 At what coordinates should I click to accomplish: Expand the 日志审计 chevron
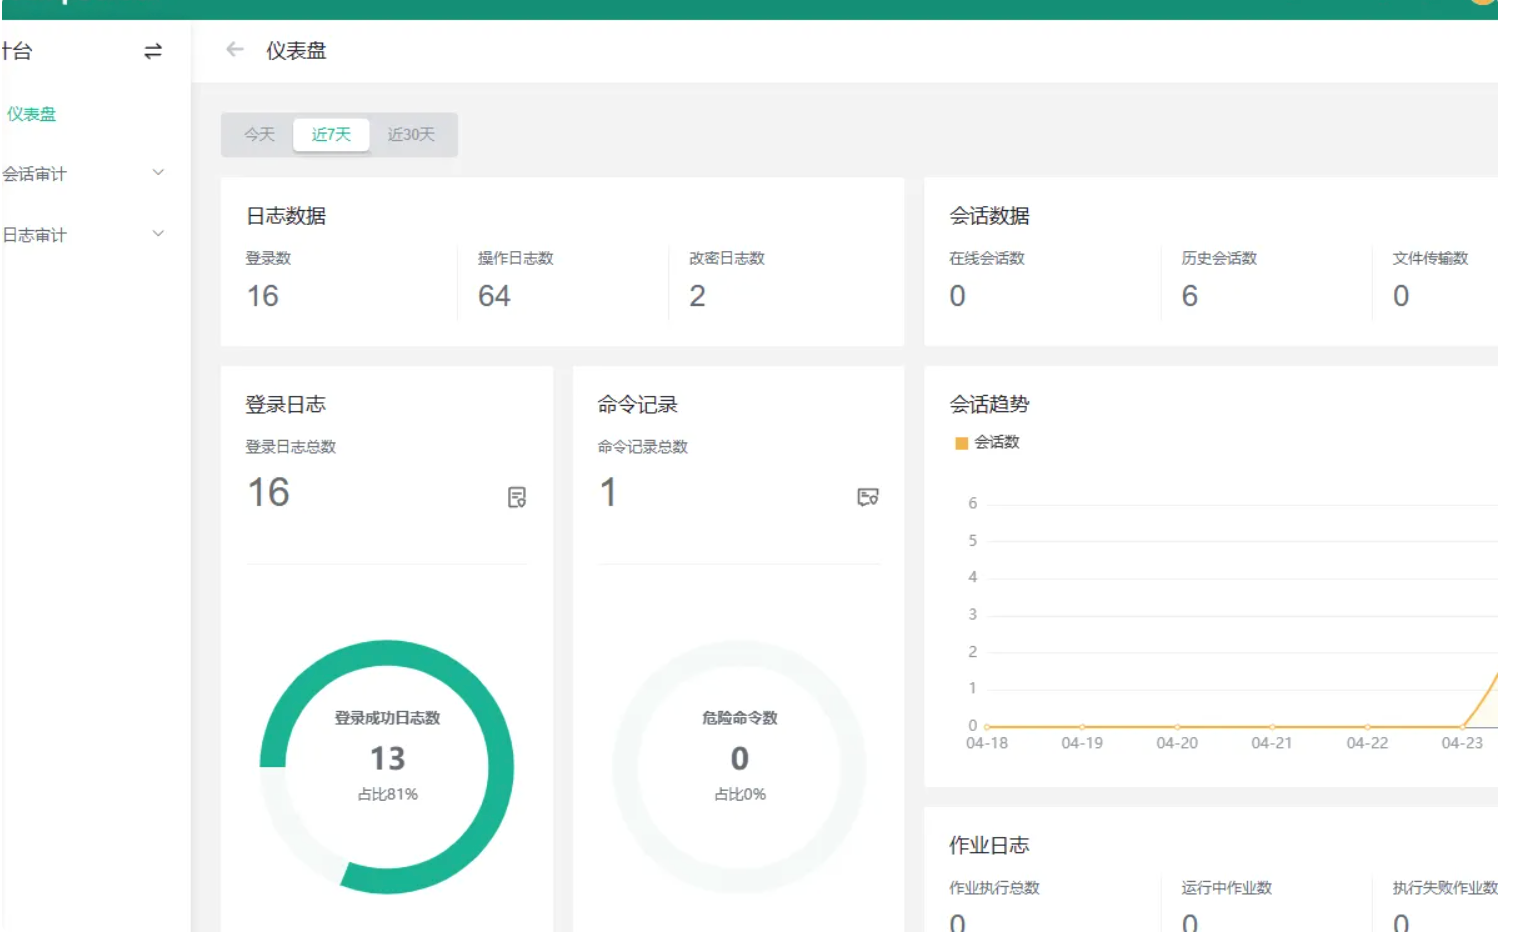coord(158,233)
